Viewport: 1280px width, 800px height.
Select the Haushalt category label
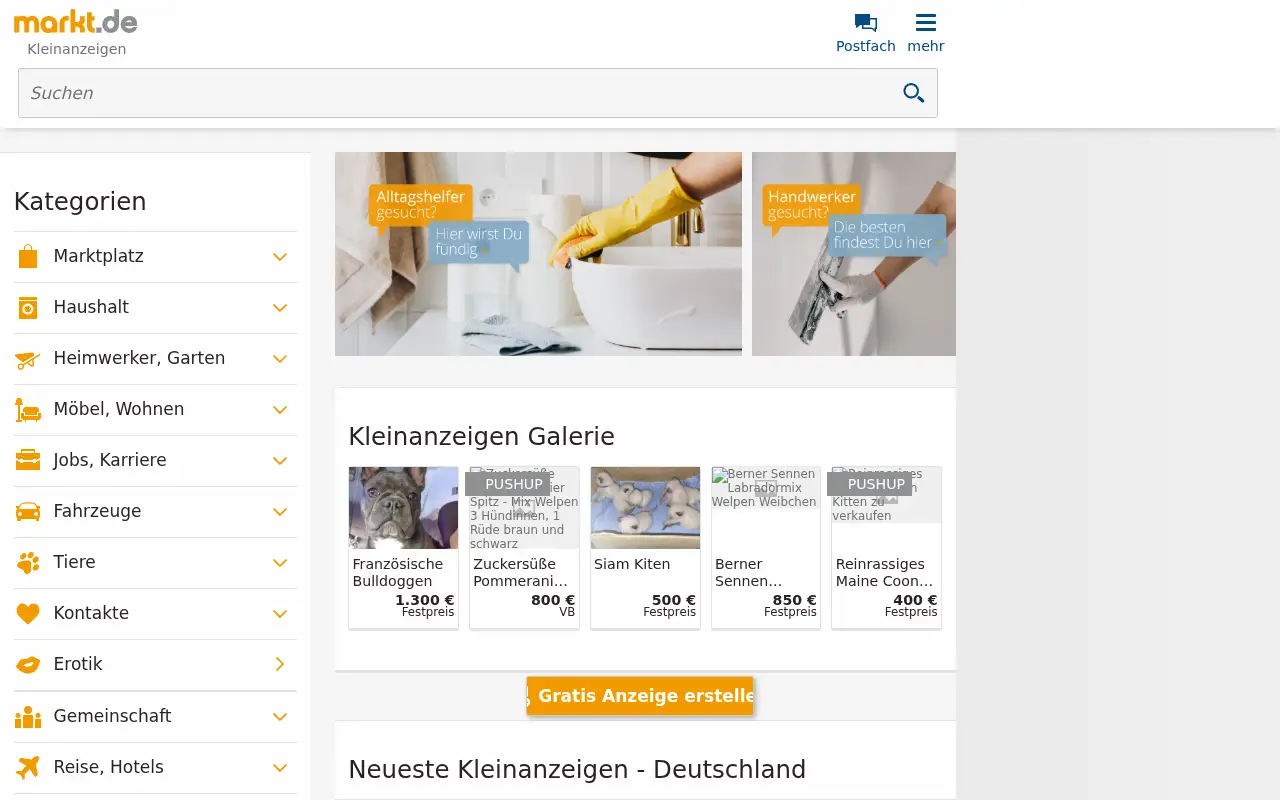tap(91, 307)
